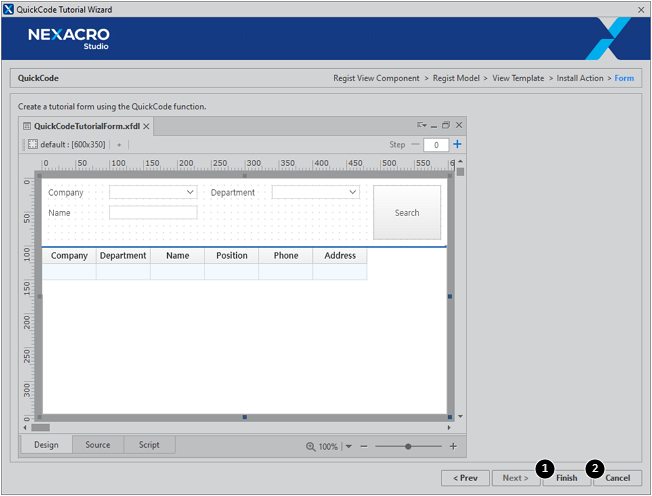Click the plus icon to increase Step
Viewport: 652px width, 496px height.
457,145
